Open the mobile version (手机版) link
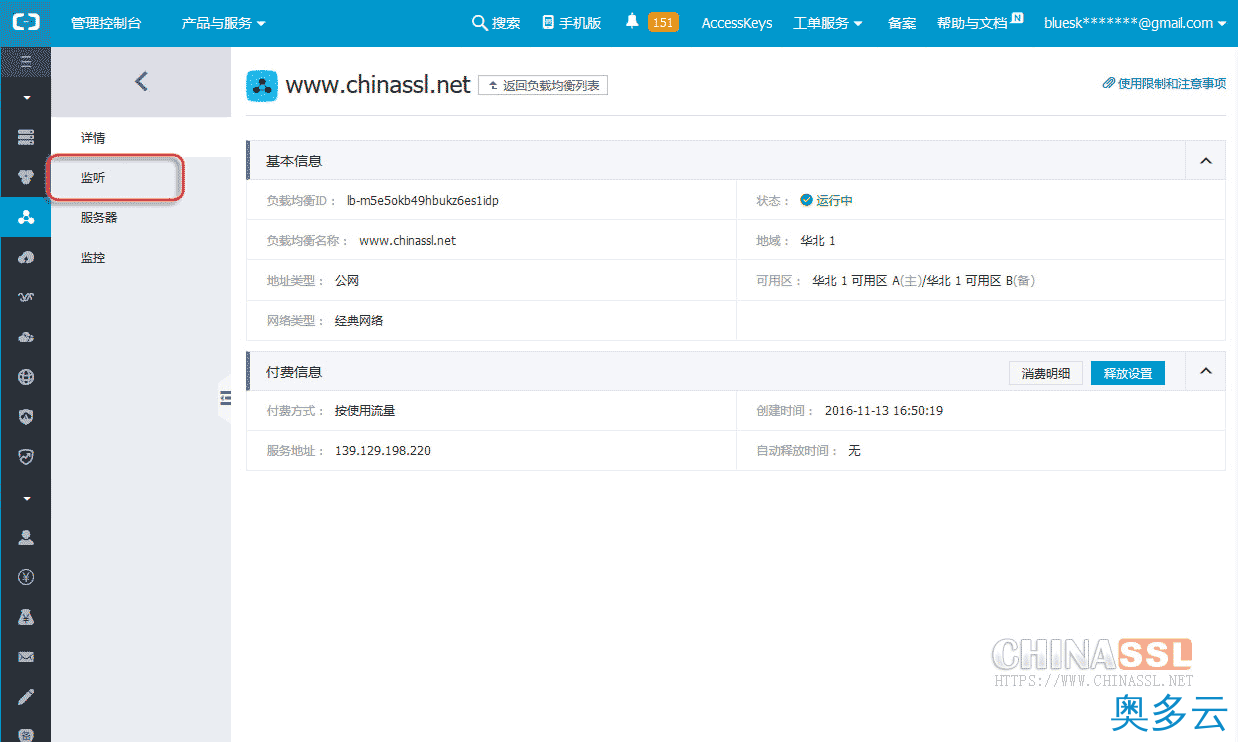Screen dimensions: 1238x742 click(x=572, y=23)
